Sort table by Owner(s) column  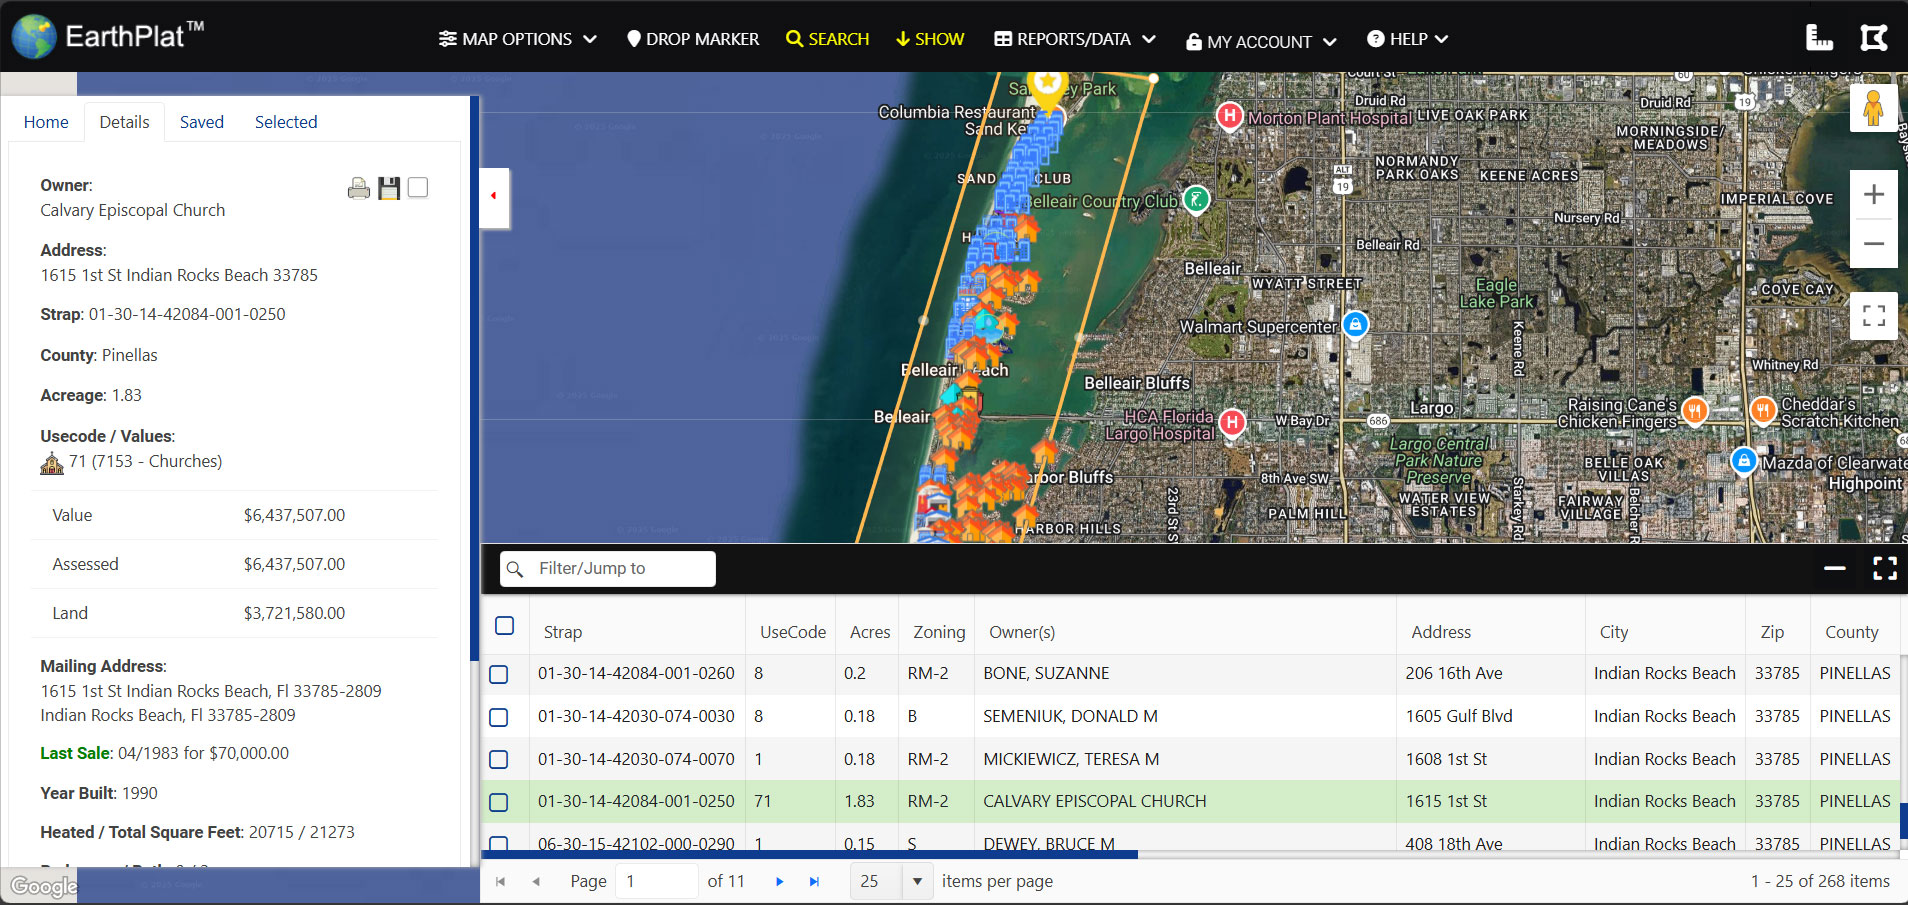[x=1022, y=632]
